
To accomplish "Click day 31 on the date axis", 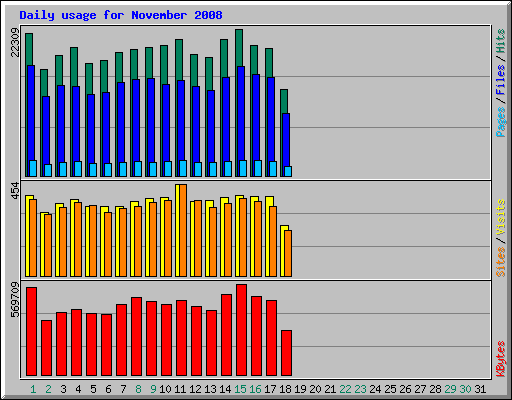I will pos(480,389).
